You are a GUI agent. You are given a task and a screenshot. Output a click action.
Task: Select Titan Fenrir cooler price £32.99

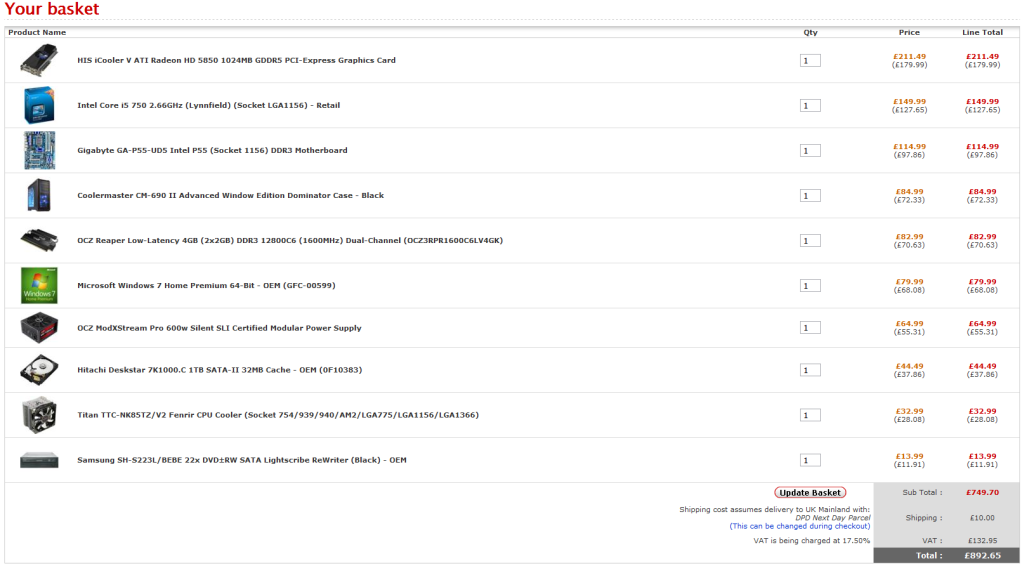pos(909,411)
